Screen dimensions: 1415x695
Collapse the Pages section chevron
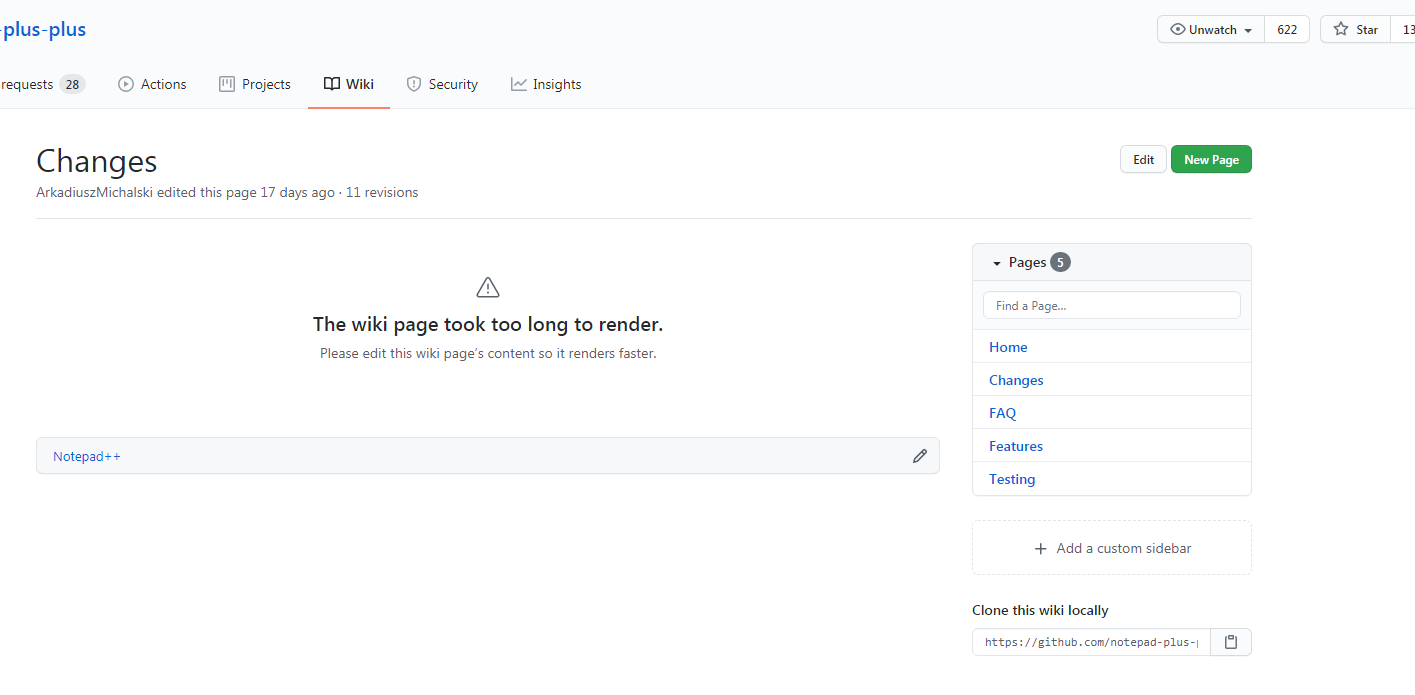pos(996,262)
